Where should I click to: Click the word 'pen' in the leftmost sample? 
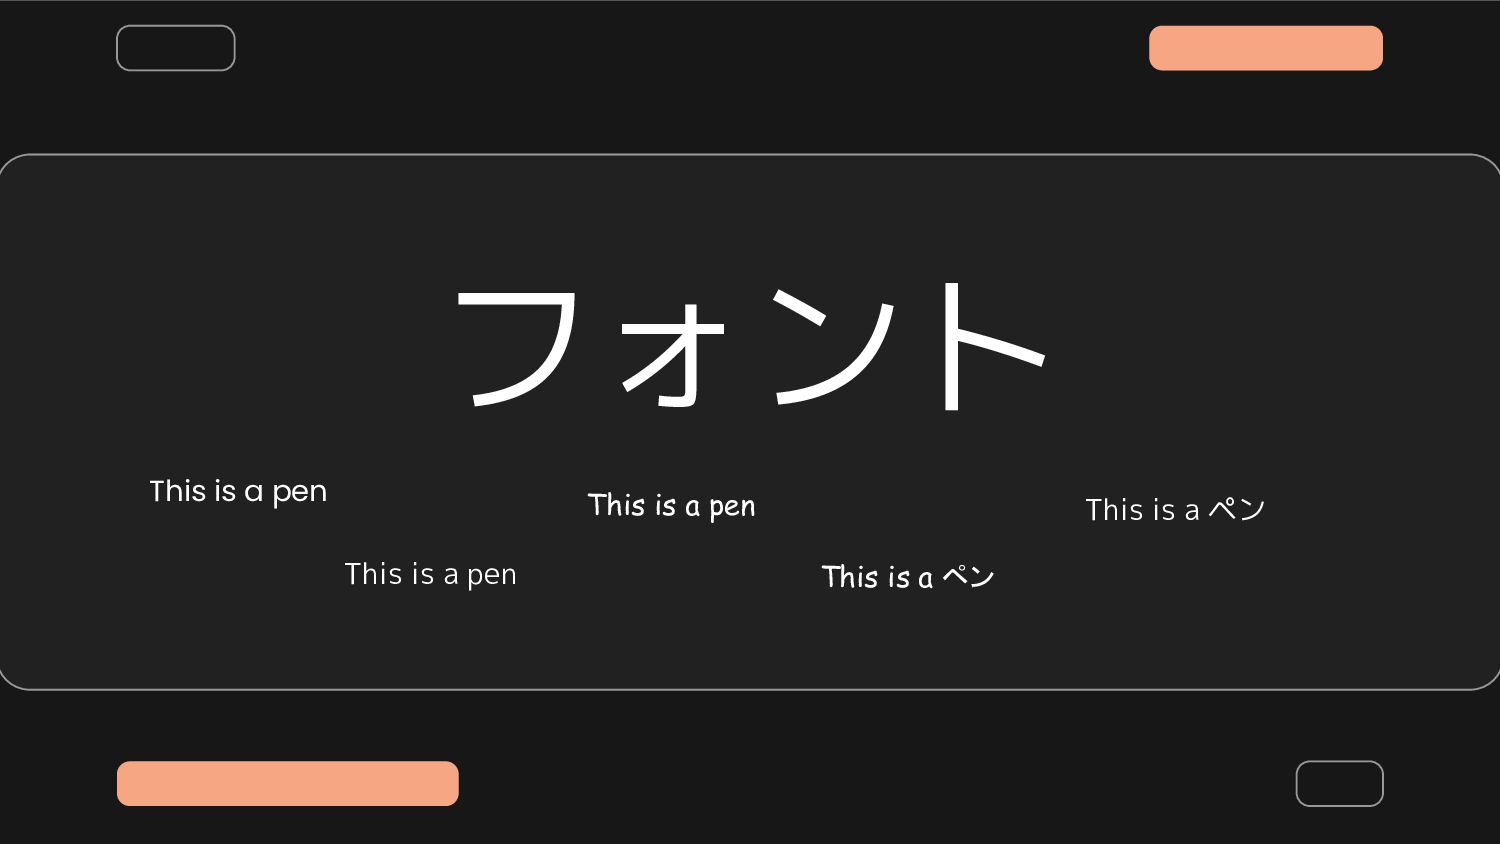point(300,494)
